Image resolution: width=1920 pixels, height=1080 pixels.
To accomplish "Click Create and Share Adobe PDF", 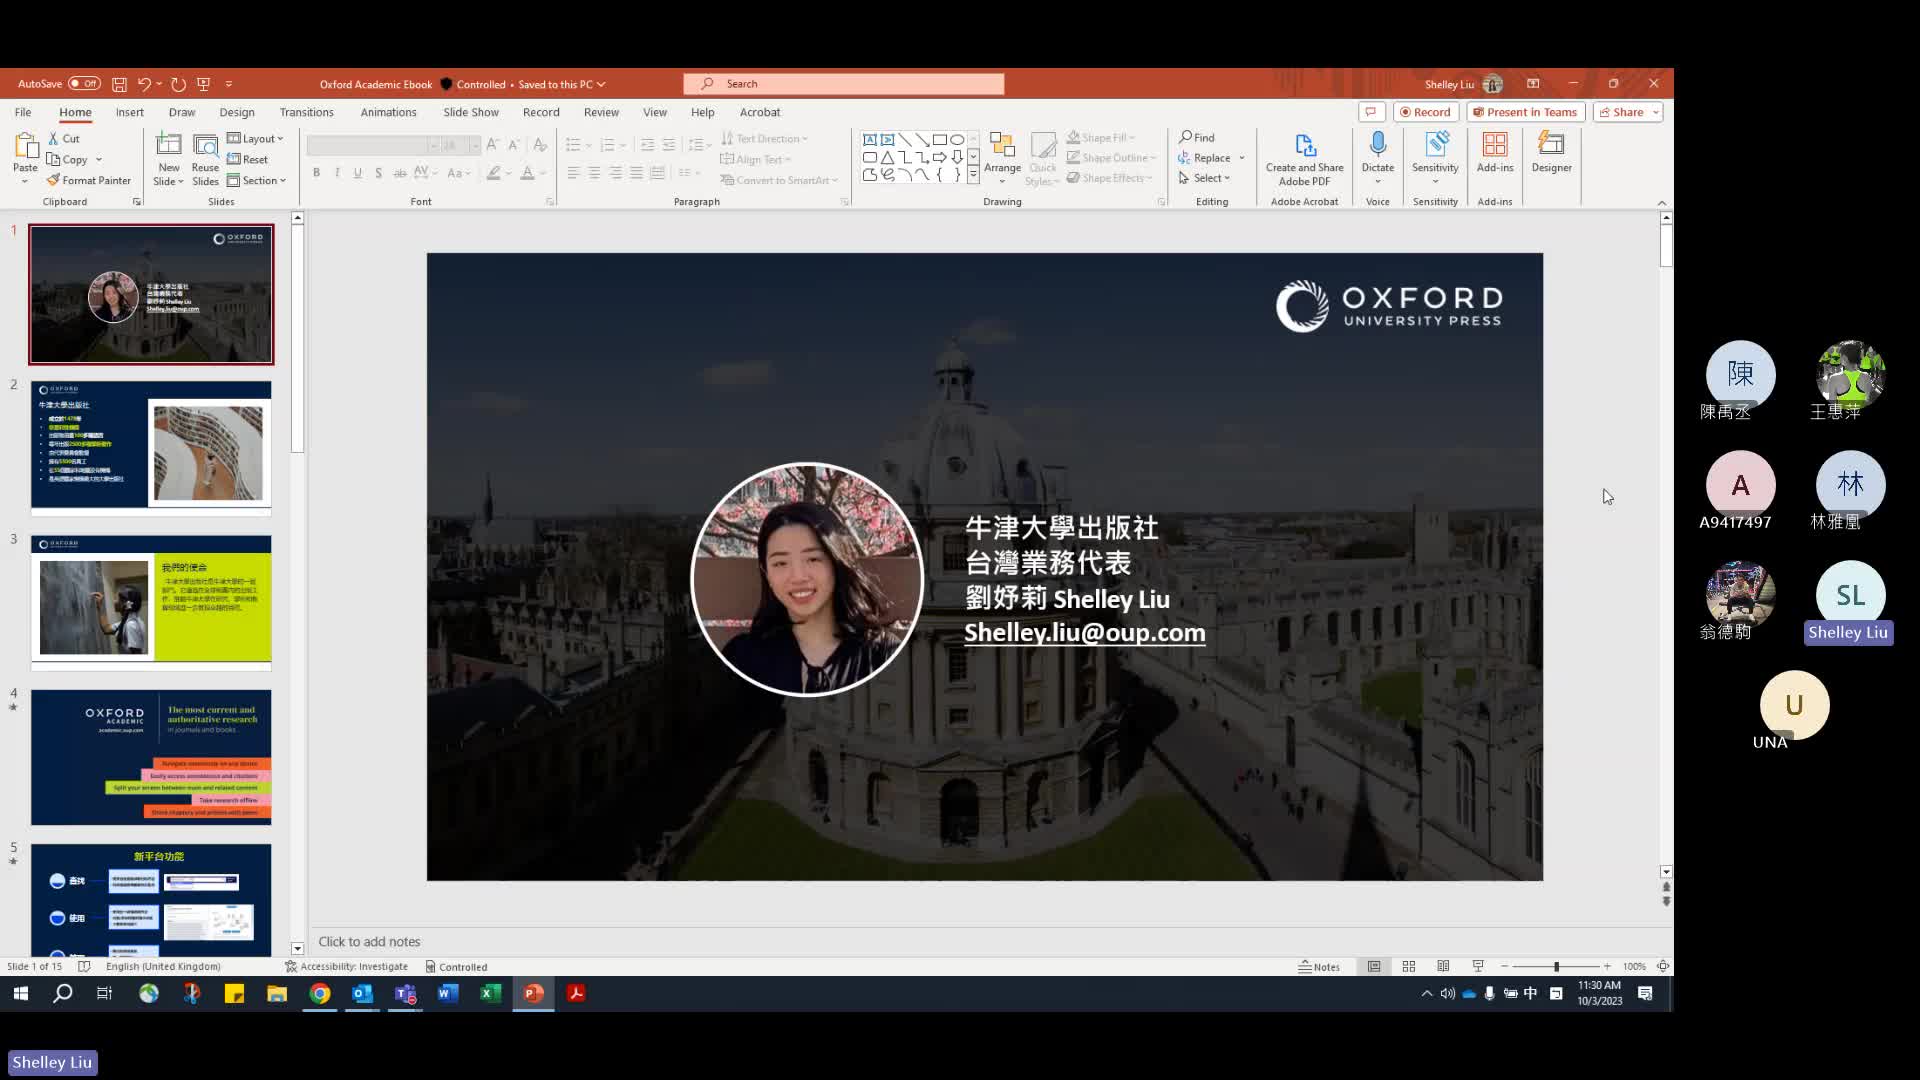I will click(x=1305, y=159).
